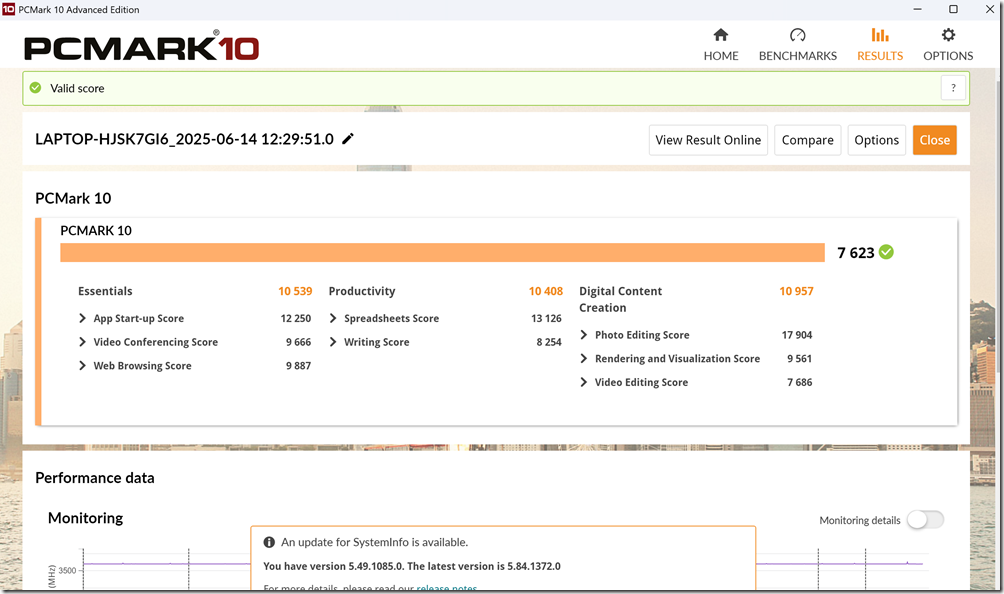Select the Results bar chart icon
1004x594 pixels.
point(879,36)
